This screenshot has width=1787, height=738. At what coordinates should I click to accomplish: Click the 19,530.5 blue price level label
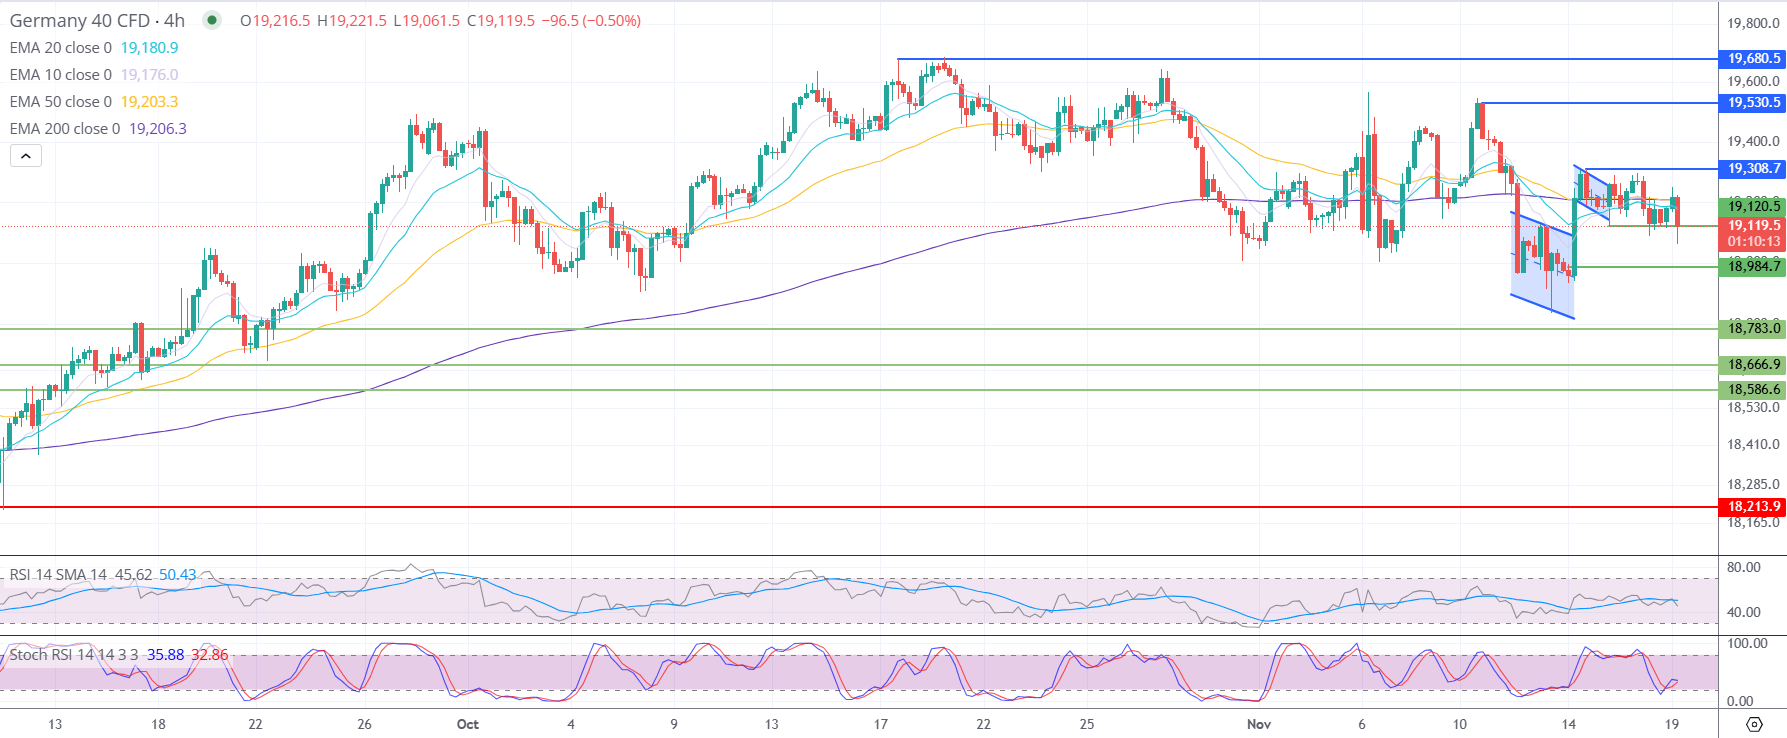1753,103
